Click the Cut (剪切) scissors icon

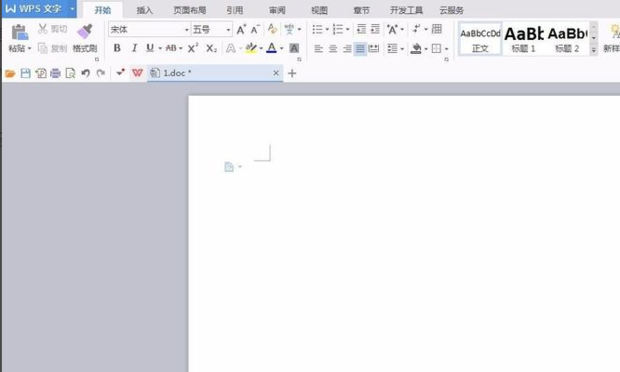tap(43, 28)
